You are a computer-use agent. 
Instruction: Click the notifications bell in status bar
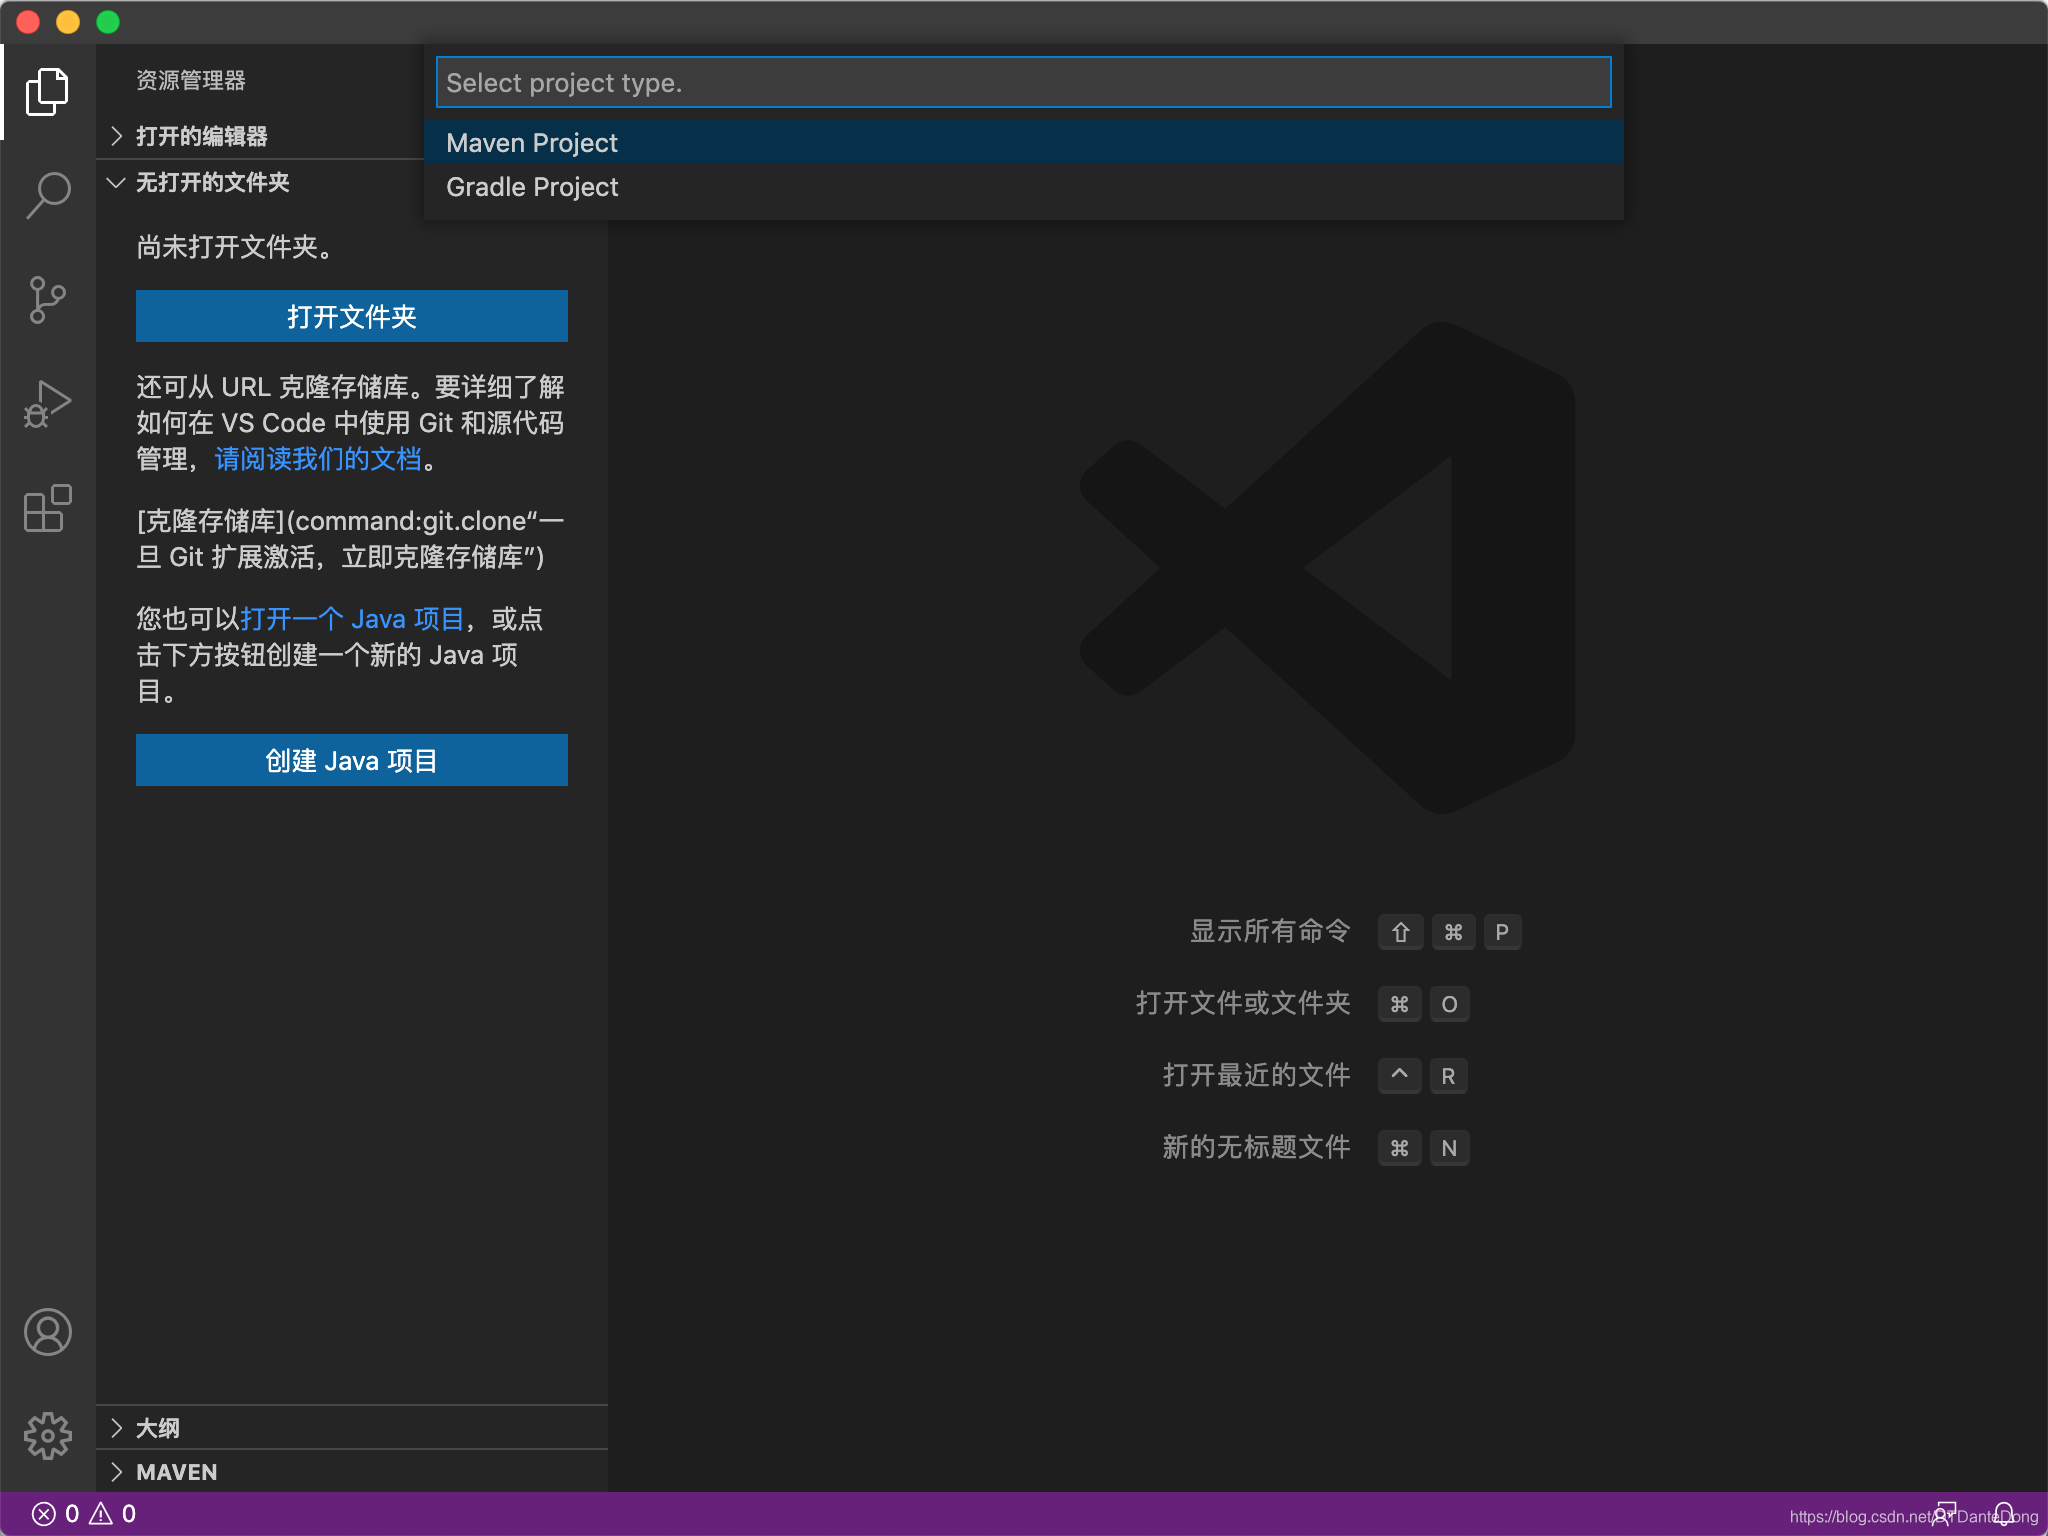click(x=2003, y=1514)
